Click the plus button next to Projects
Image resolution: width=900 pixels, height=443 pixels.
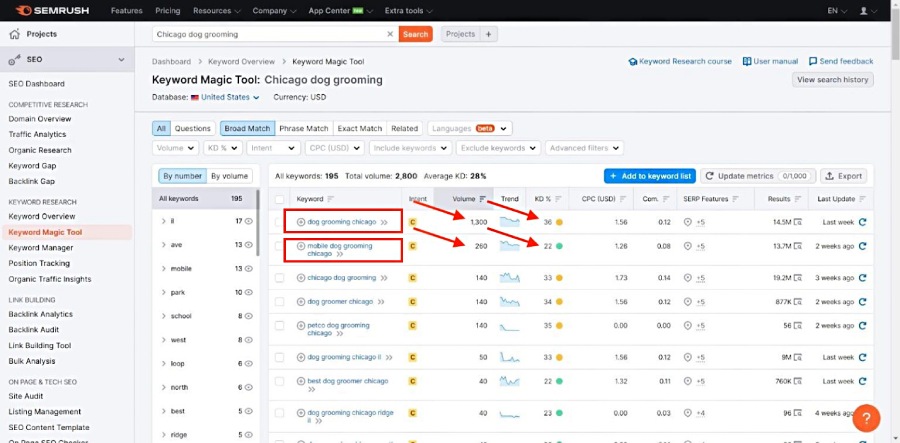(x=488, y=34)
